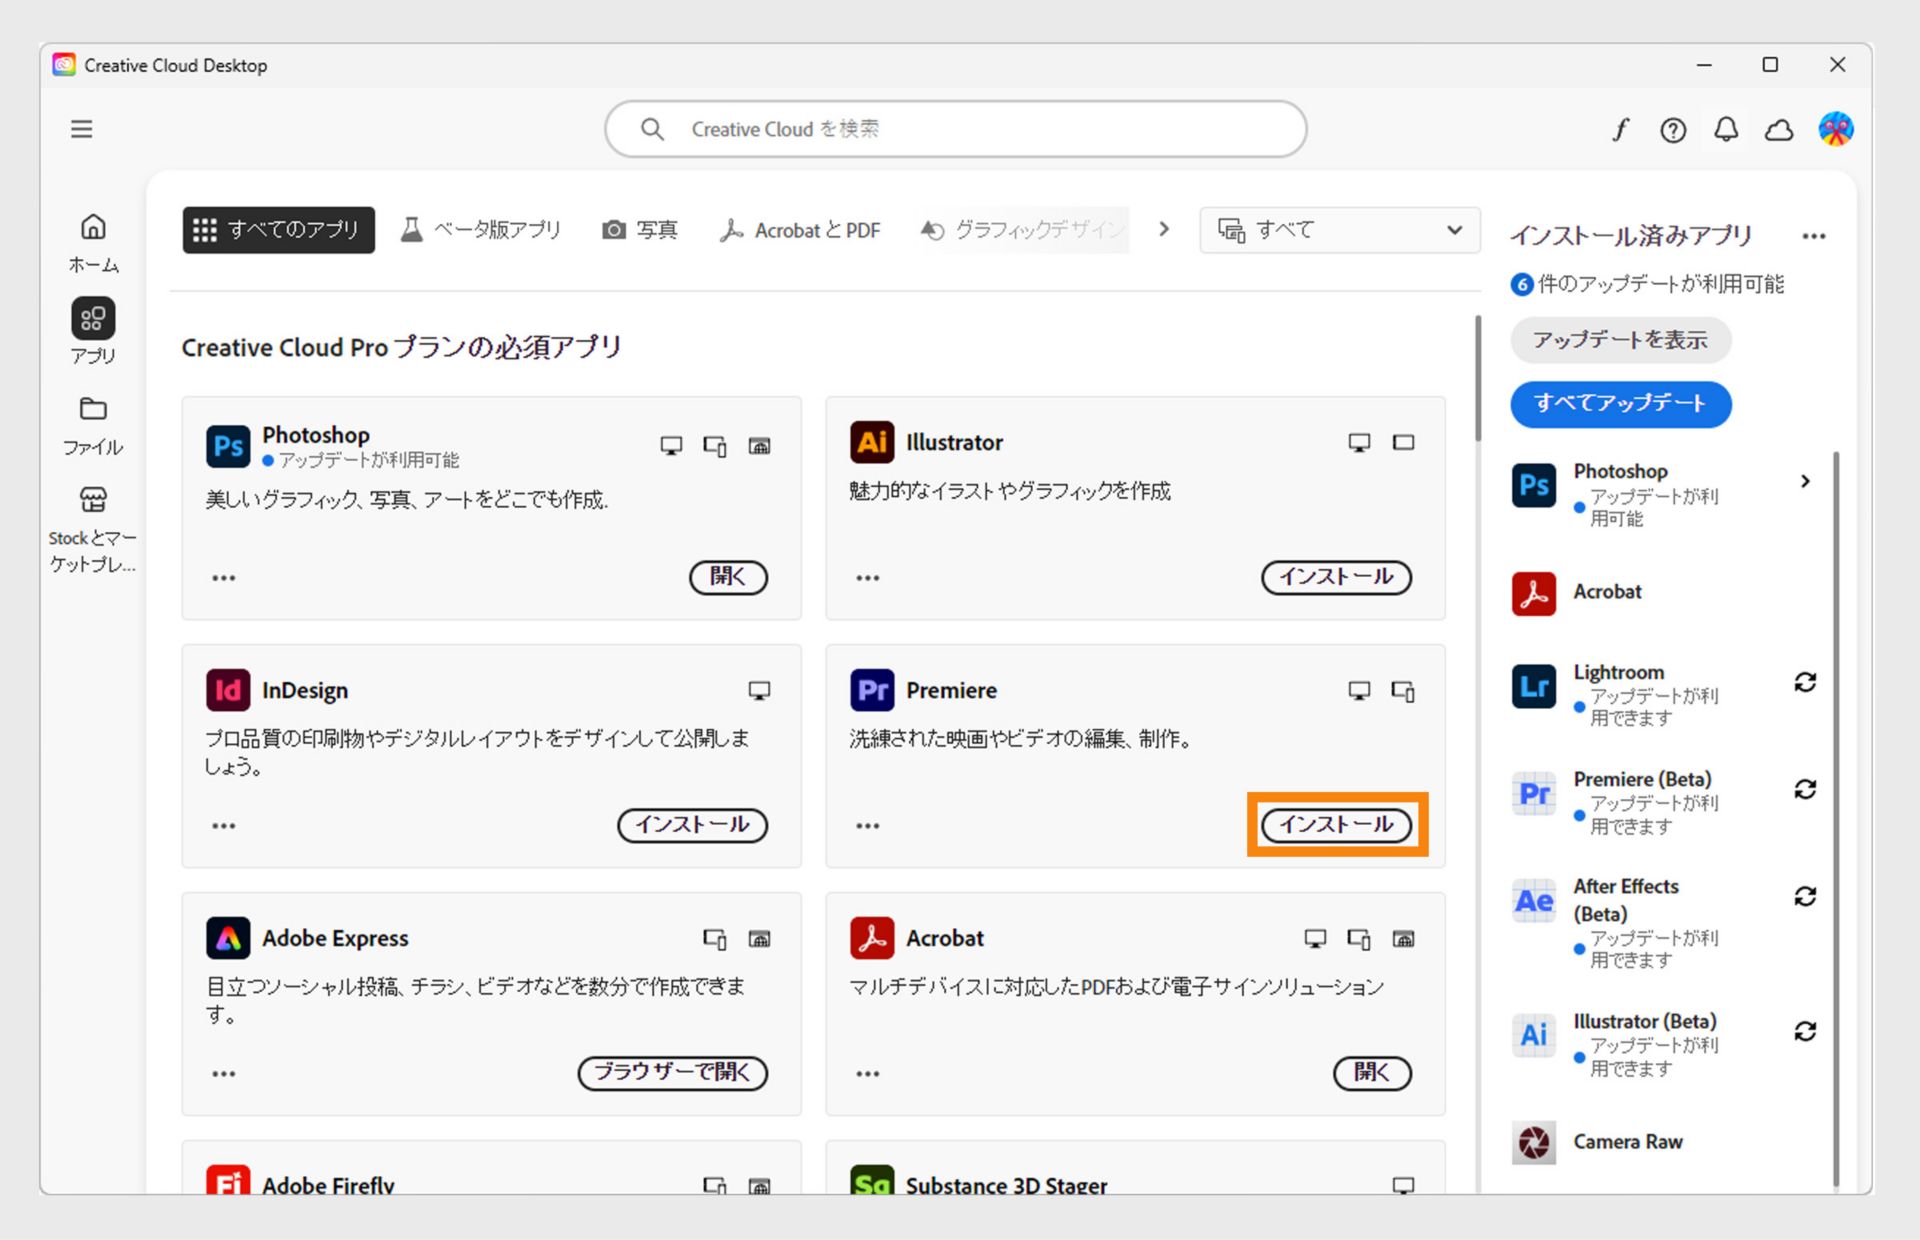Open installed apps panel more options
The image size is (1920, 1240).
point(1814,237)
